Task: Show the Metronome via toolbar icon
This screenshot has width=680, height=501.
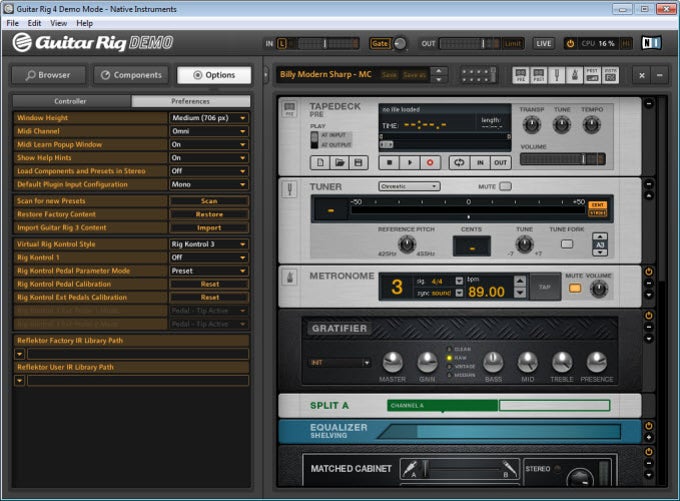Action: coord(575,75)
